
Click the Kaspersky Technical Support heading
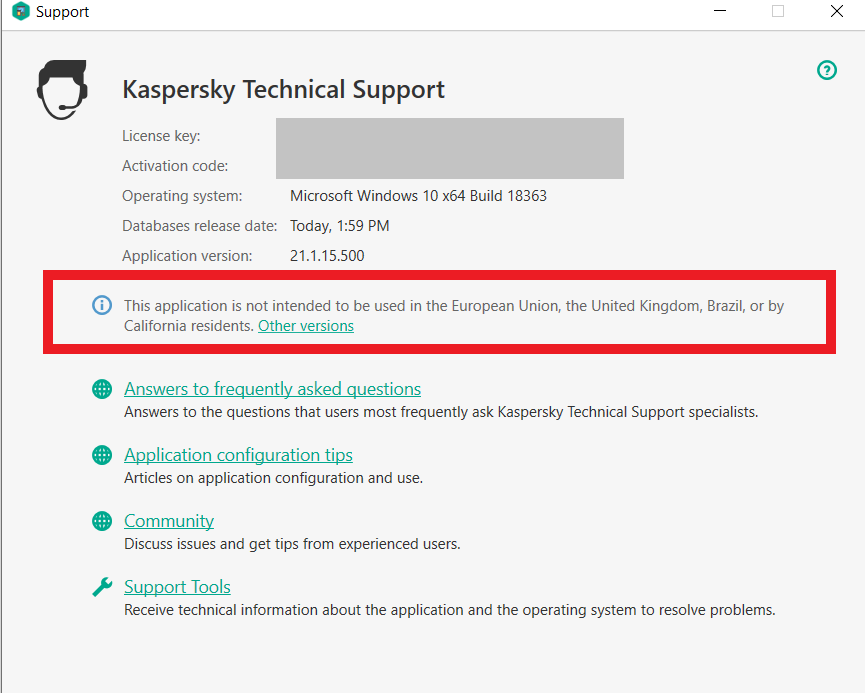click(x=284, y=90)
